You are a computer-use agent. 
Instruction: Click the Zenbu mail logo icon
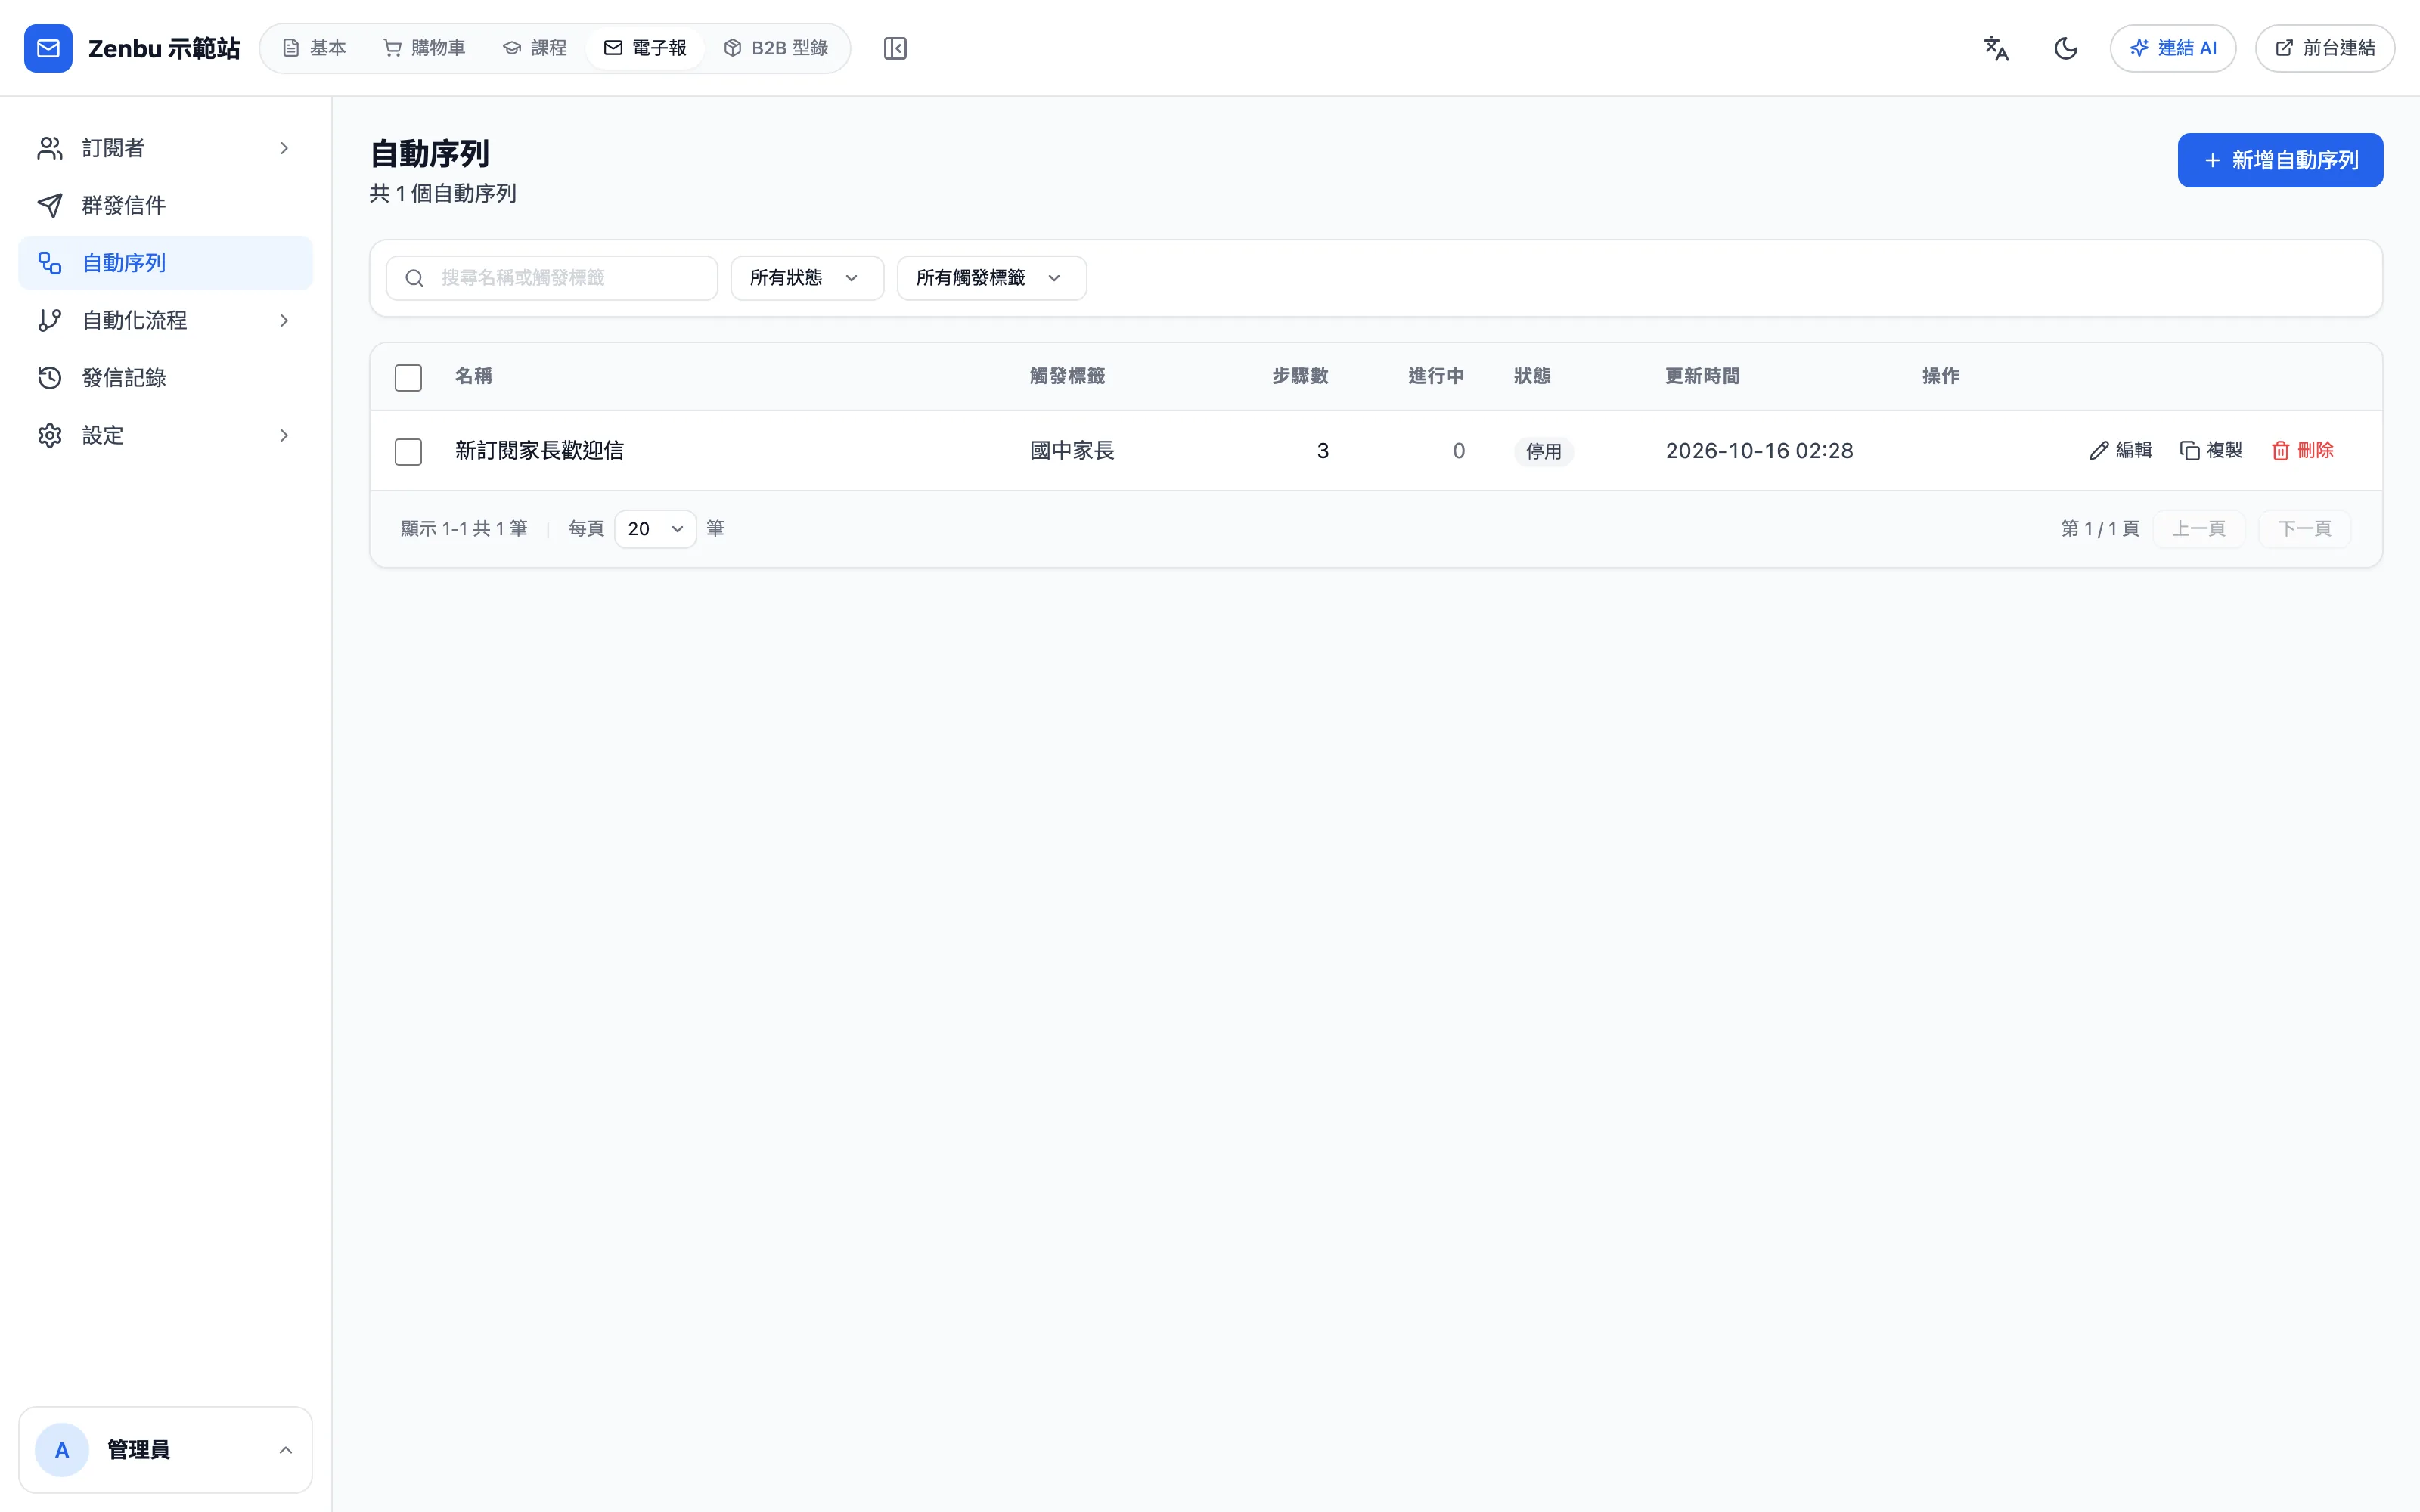(x=48, y=48)
